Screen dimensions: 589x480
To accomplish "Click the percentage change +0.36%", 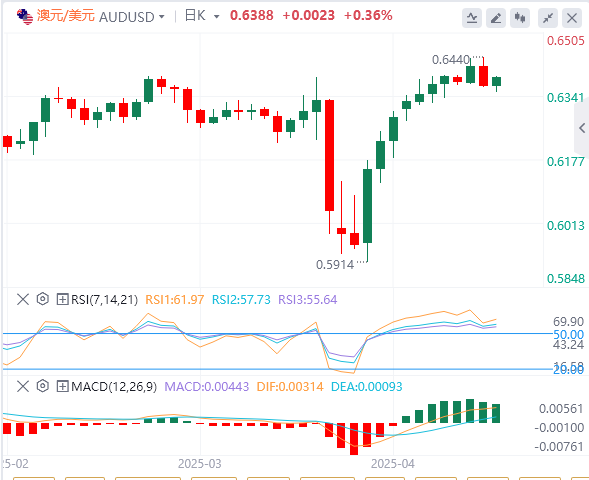I will [368, 15].
